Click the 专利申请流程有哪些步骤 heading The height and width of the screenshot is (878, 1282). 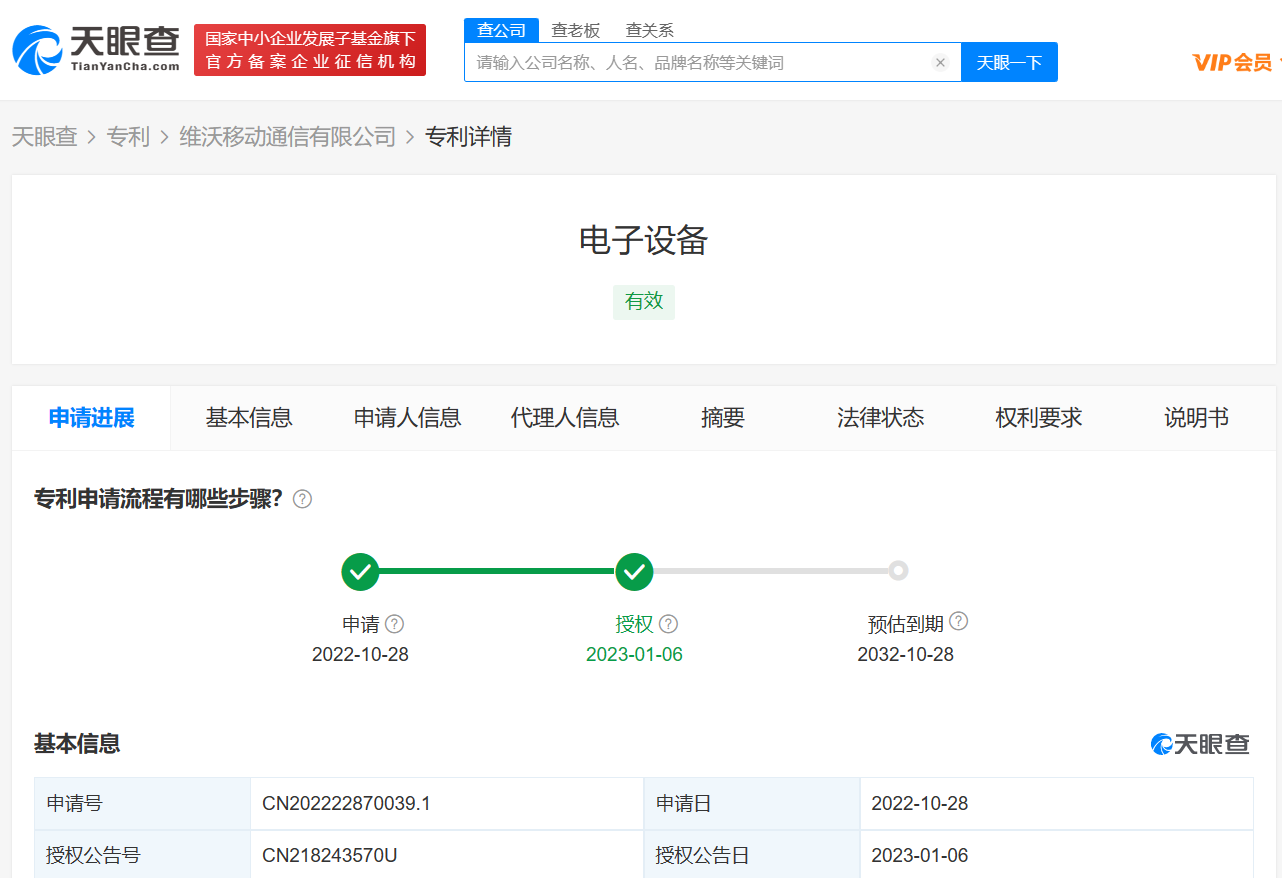159,498
